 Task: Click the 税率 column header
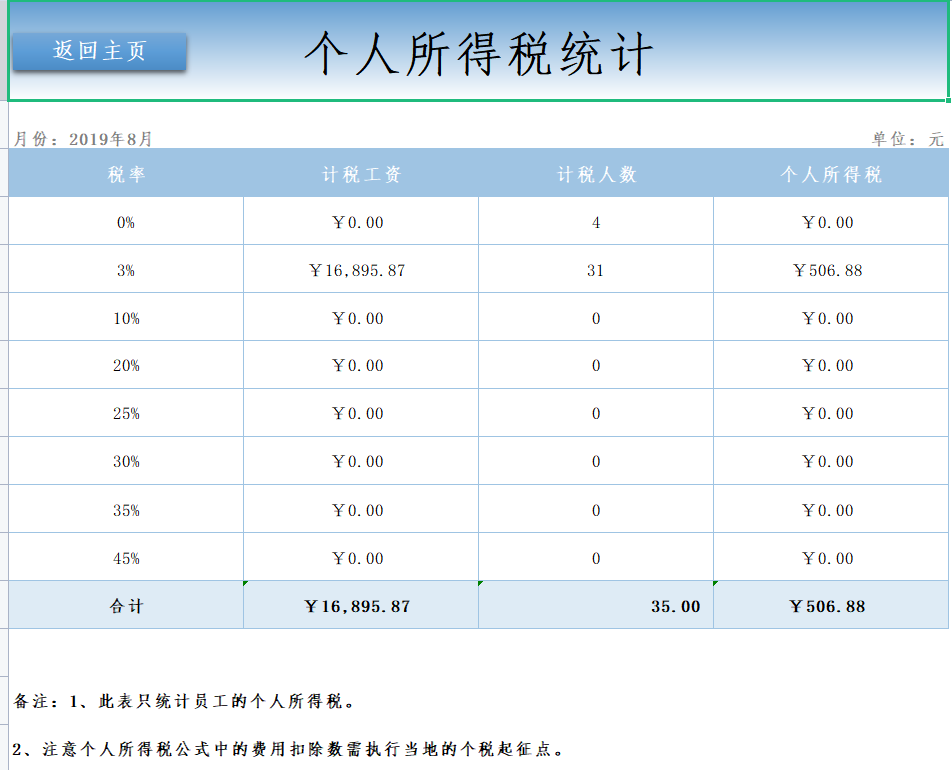126,173
